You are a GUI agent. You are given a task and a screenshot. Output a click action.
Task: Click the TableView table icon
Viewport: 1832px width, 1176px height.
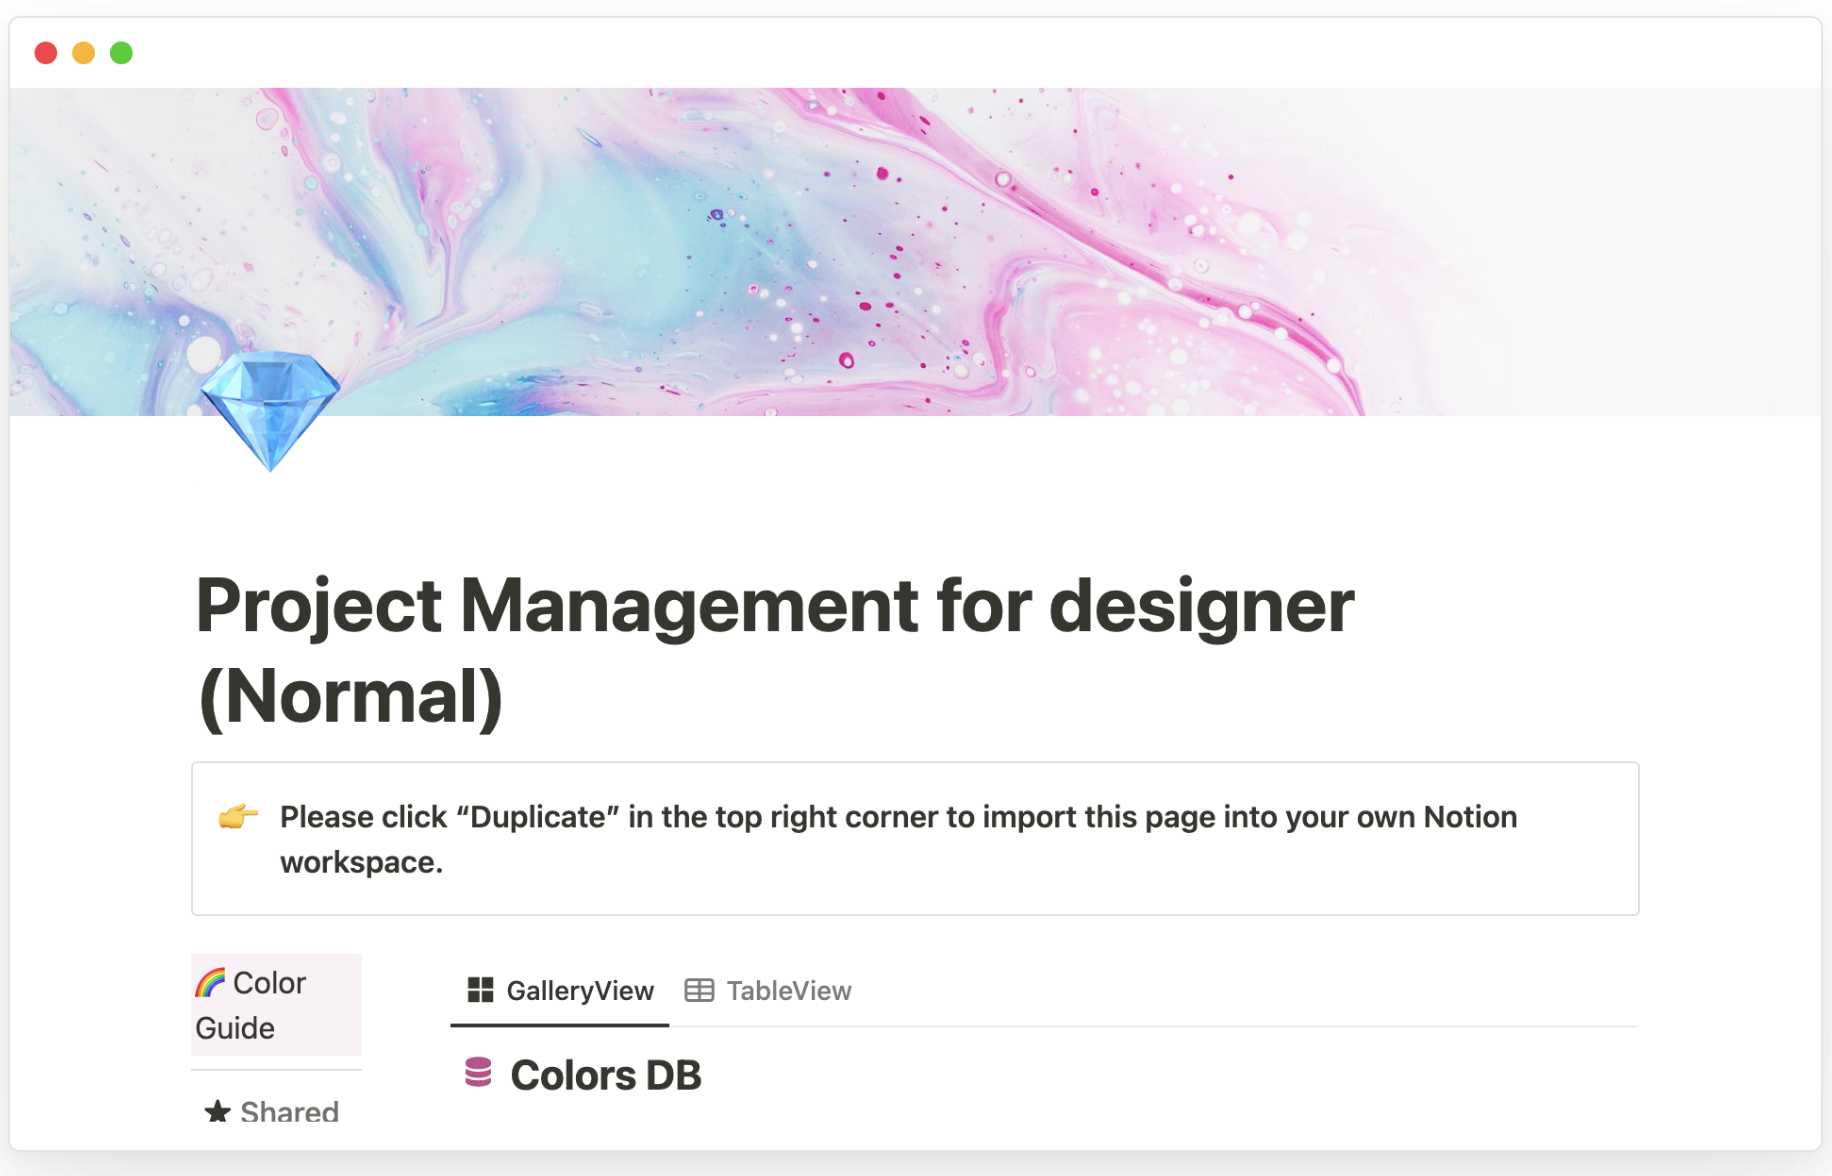[x=699, y=990]
